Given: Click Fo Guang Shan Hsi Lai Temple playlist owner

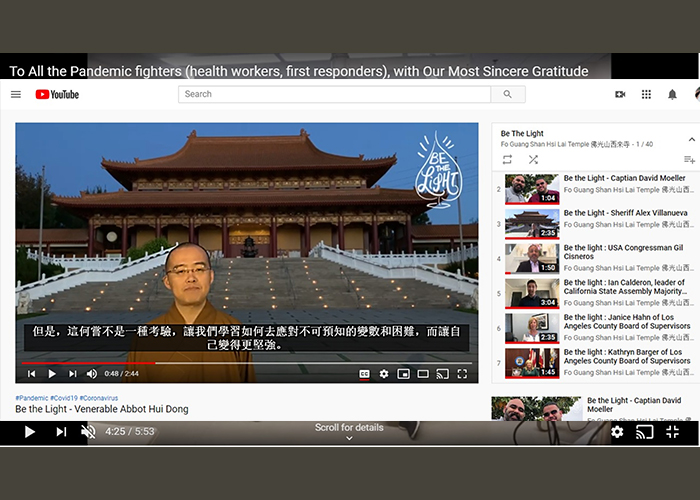Looking at the screenshot, I should pos(565,144).
